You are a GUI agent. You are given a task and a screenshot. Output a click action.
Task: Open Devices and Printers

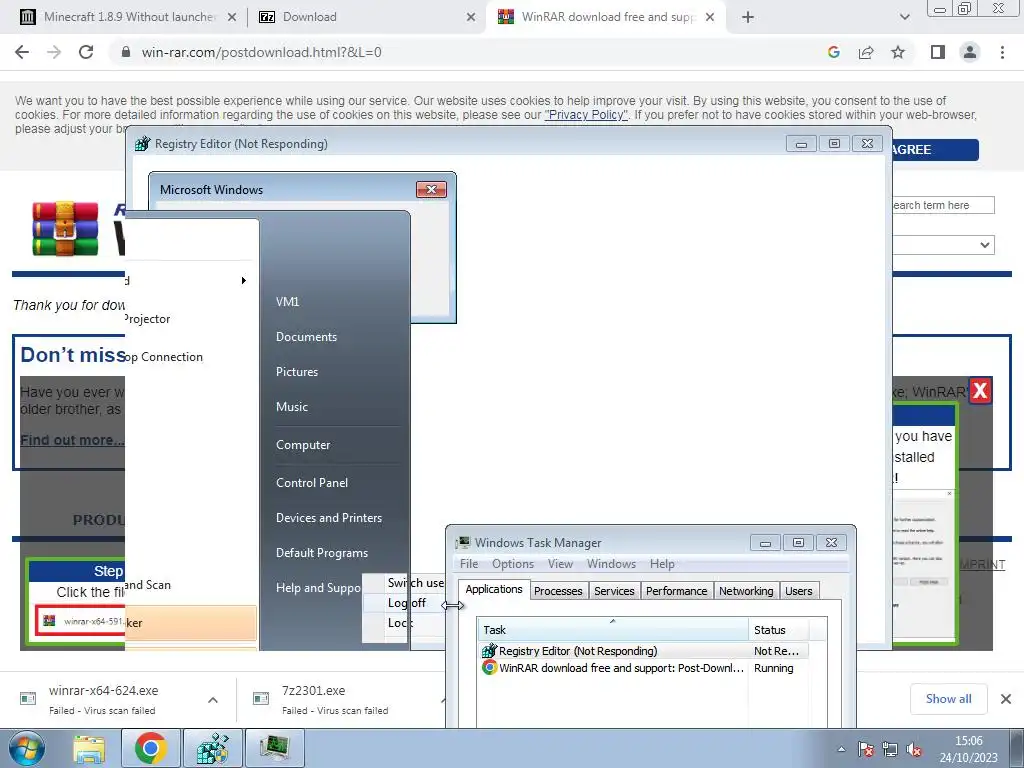(x=328, y=518)
